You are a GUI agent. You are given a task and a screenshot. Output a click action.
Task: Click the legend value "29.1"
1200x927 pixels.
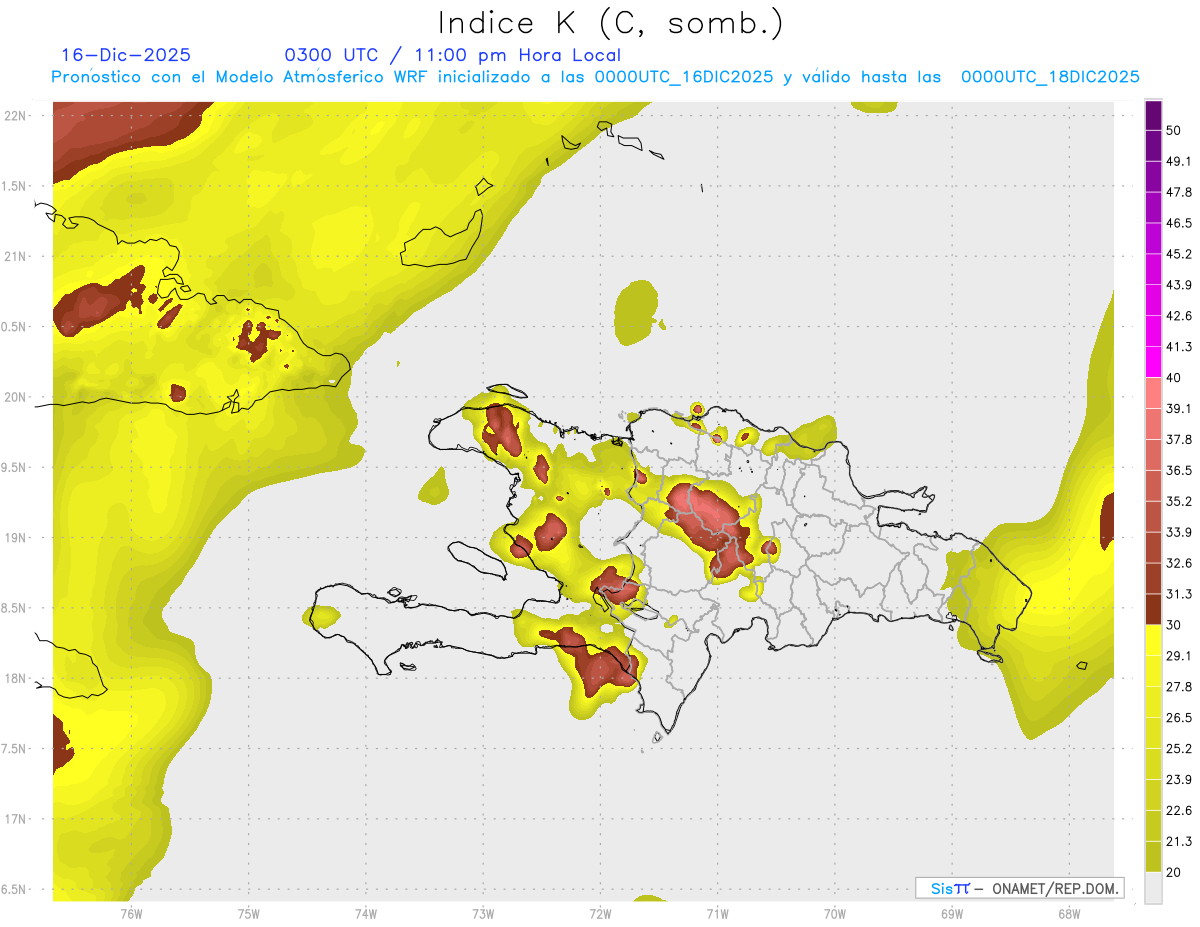(x=1179, y=655)
